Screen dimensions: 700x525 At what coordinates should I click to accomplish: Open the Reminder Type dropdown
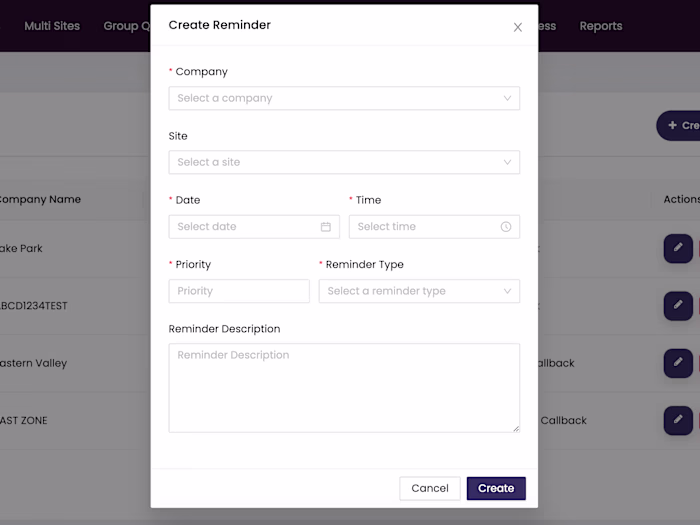(x=419, y=291)
